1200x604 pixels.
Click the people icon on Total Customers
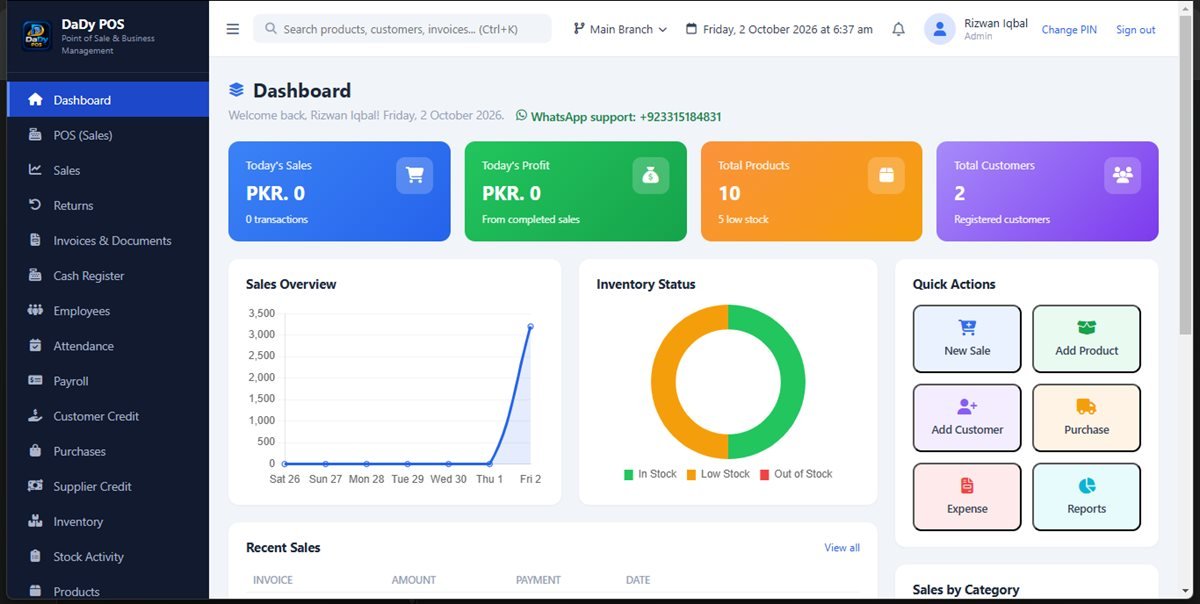tap(1122, 176)
